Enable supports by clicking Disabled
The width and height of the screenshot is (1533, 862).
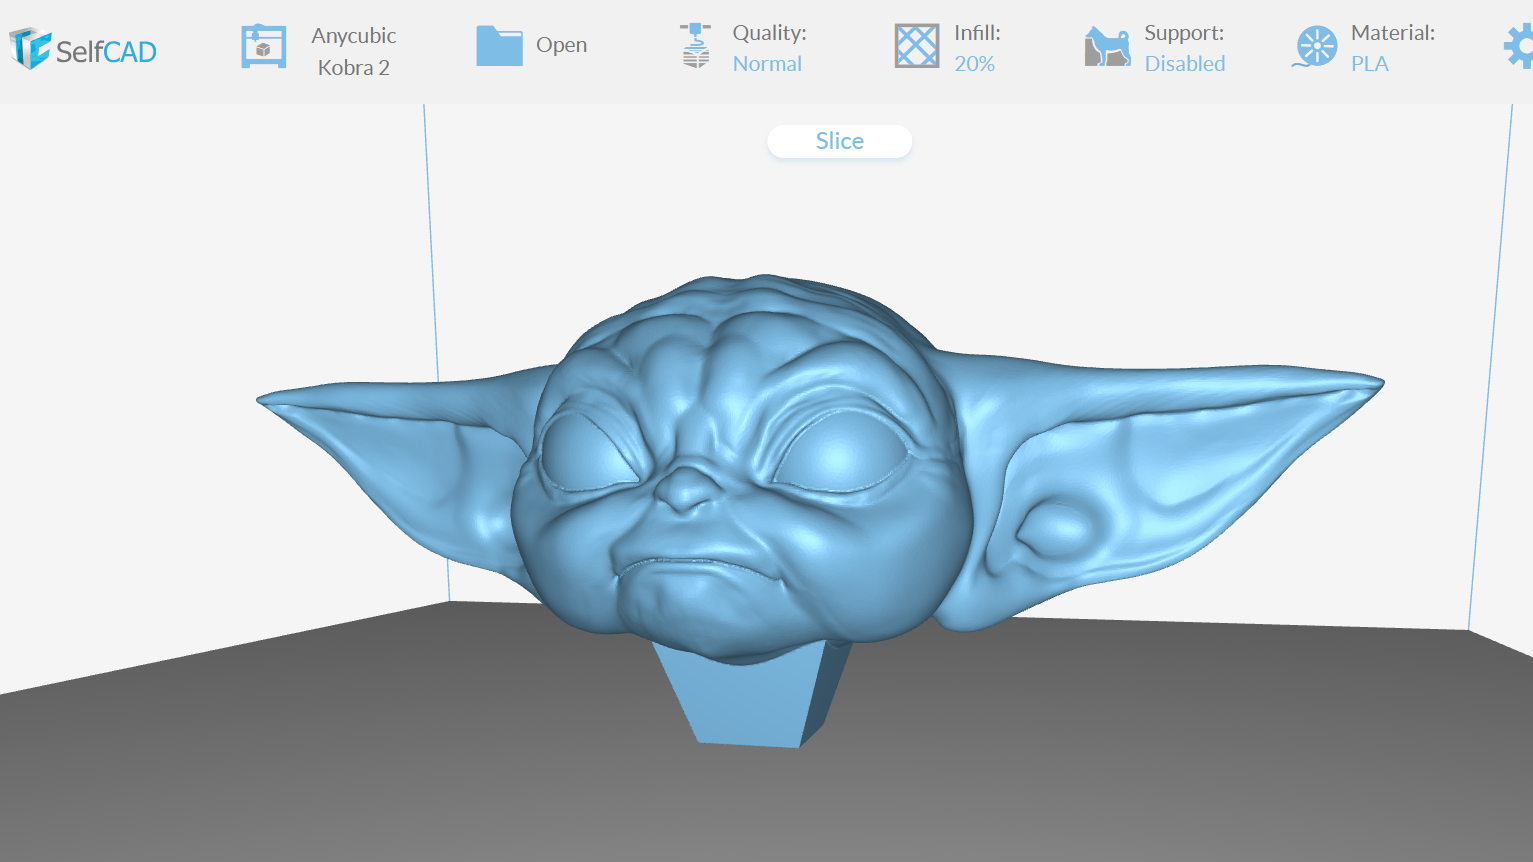coord(1184,63)
